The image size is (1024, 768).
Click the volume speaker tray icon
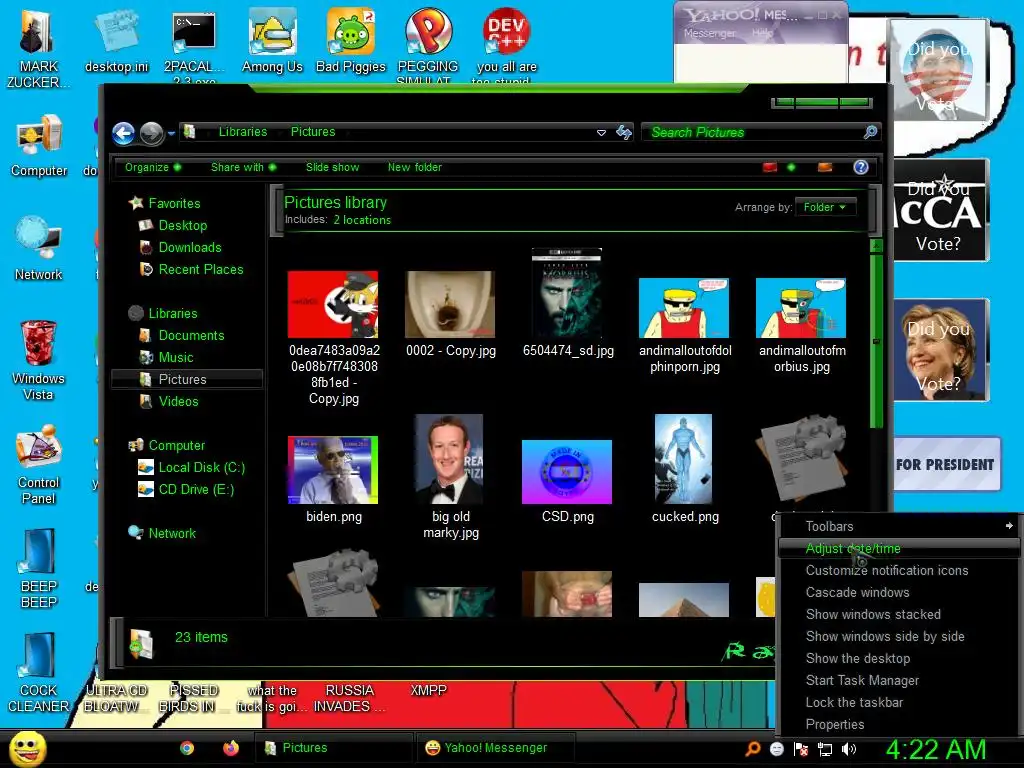[x=849, y=749]
